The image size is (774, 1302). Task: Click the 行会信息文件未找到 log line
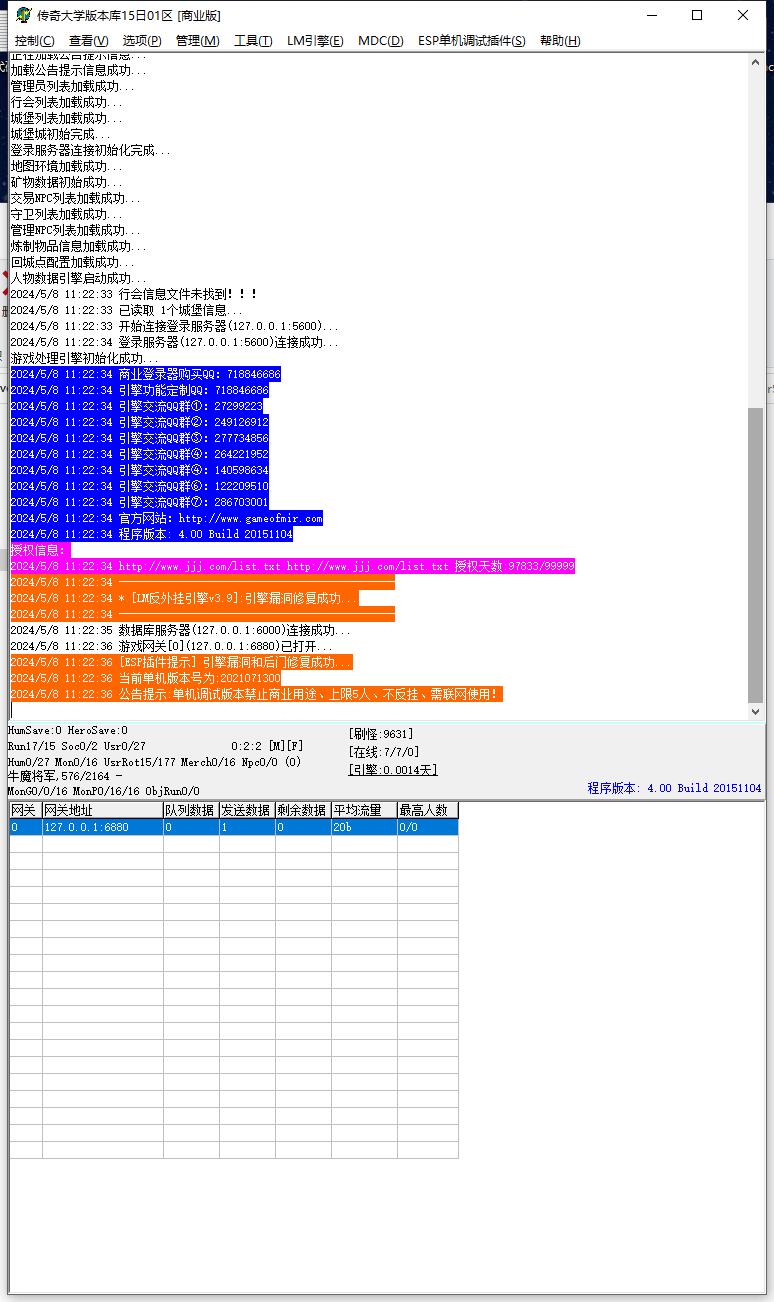(134, 294)
